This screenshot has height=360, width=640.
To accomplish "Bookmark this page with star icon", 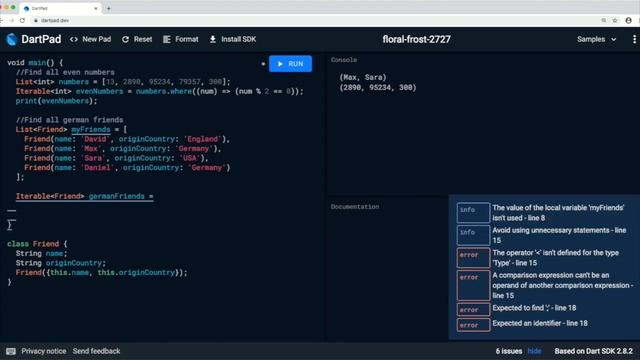I will pyautogui.click(x=615, y=20).
